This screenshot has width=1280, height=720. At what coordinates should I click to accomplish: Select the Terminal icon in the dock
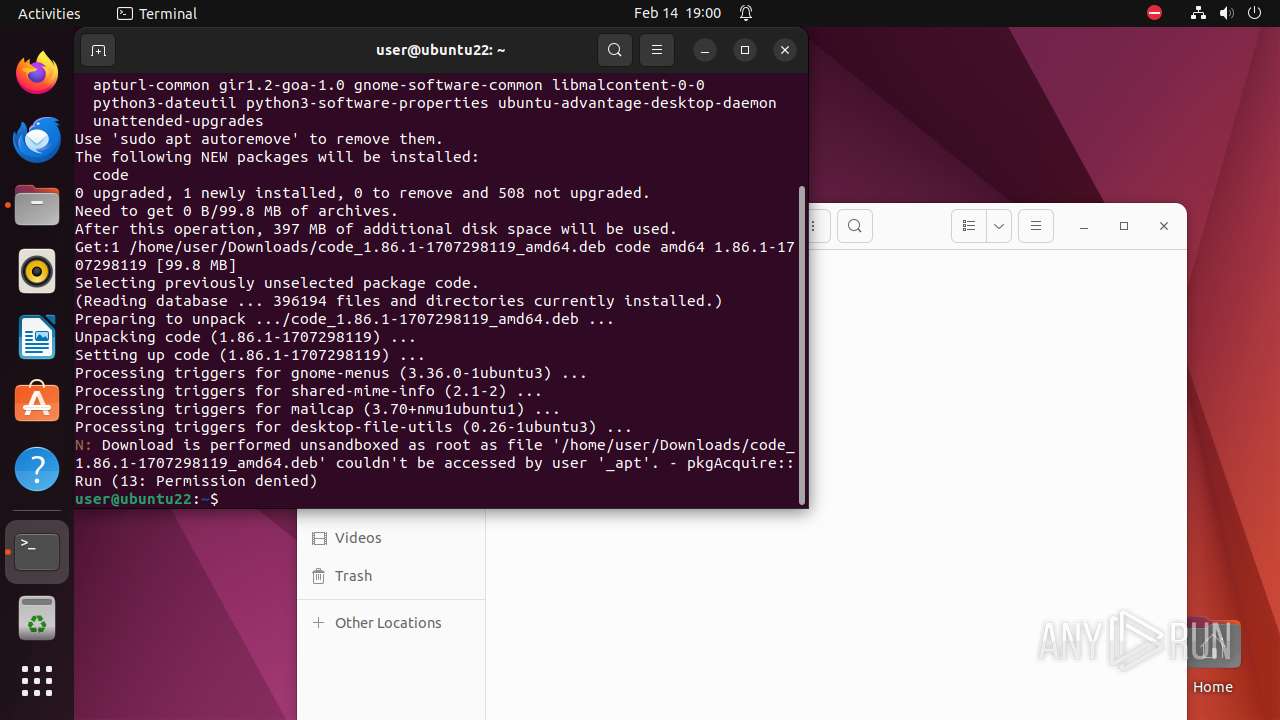coord(37,551)
